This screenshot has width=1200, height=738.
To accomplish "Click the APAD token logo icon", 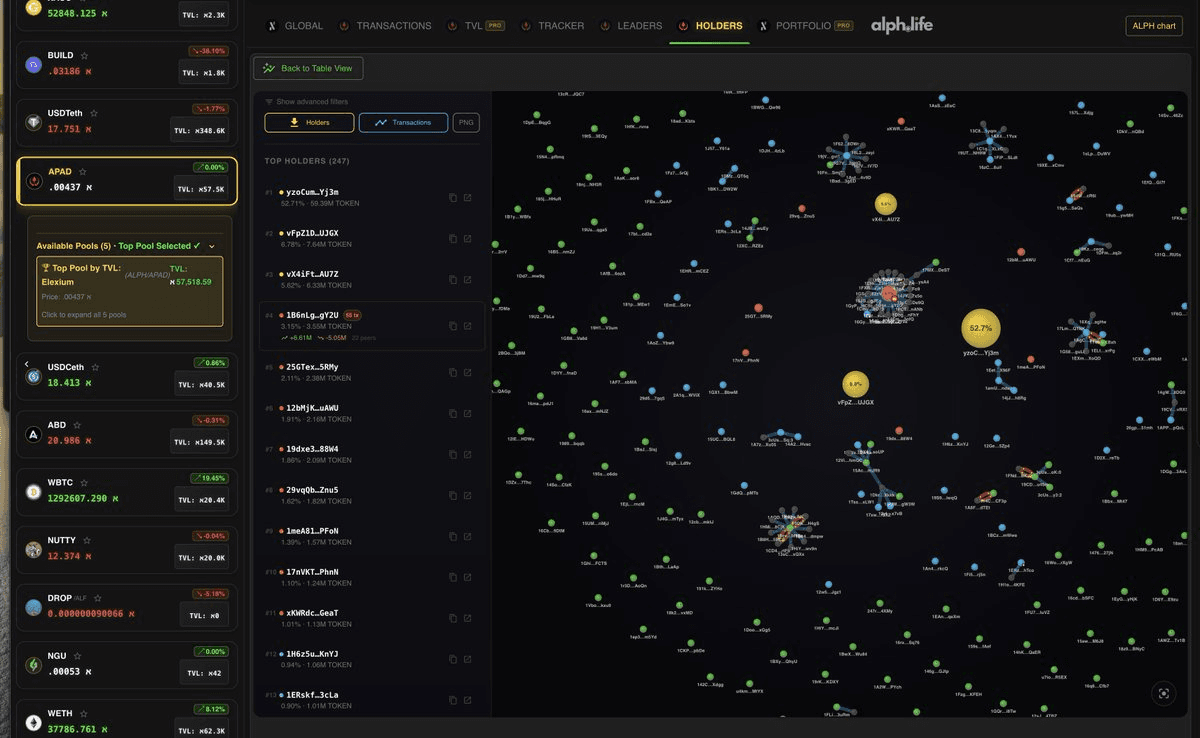I will point(34,181).
